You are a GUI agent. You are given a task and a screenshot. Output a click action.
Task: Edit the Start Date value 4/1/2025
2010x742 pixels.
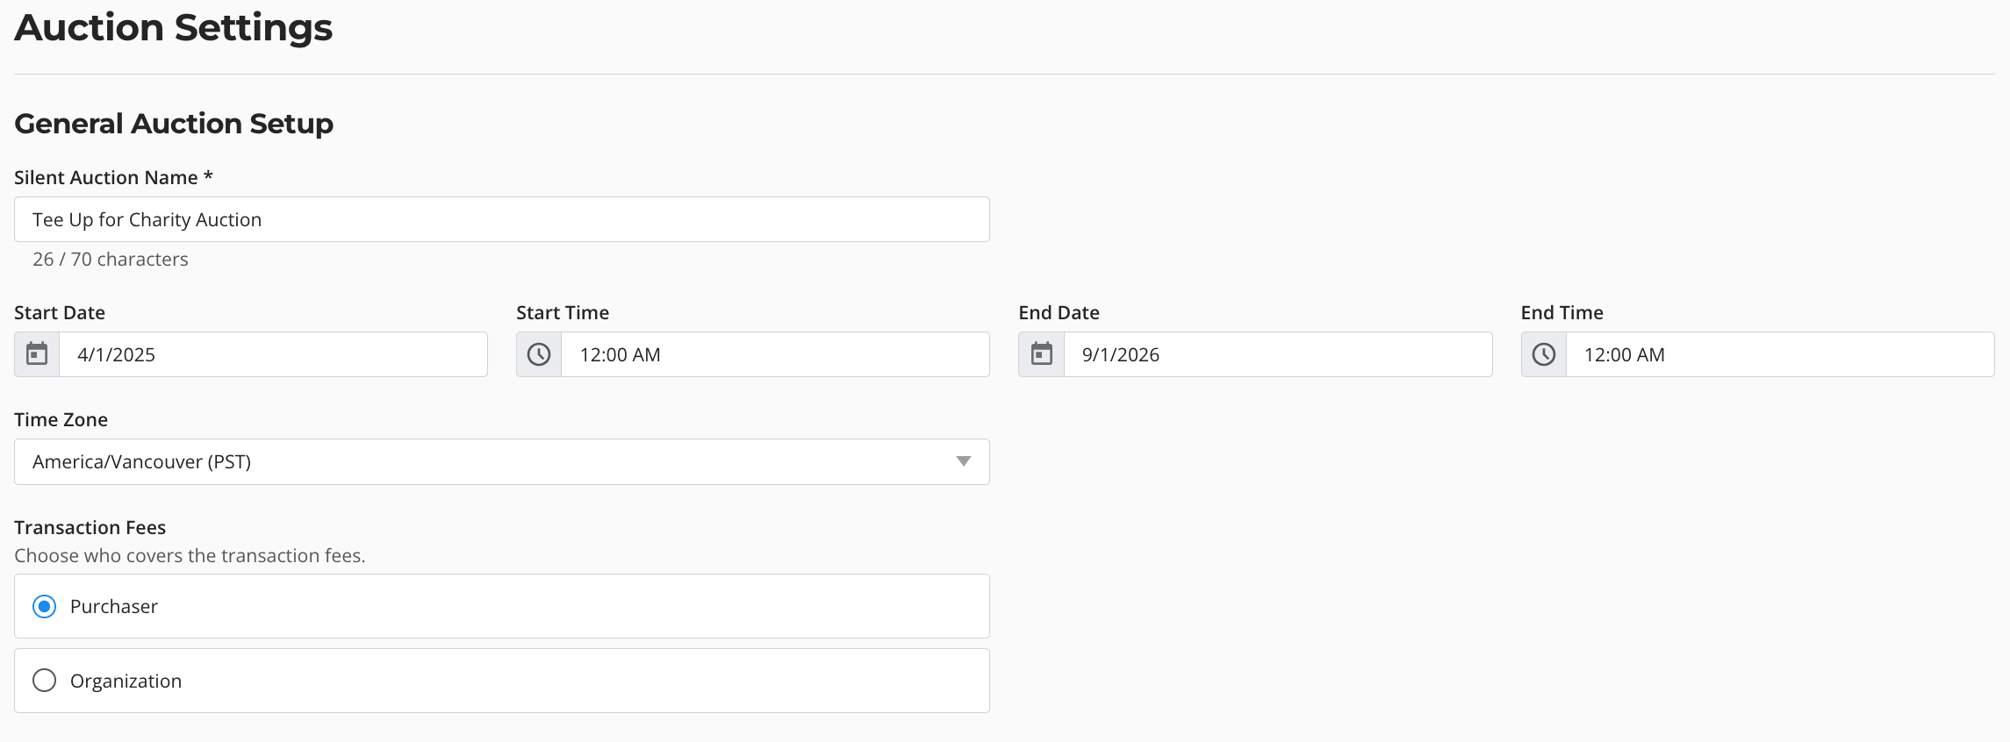coord(273,354)
